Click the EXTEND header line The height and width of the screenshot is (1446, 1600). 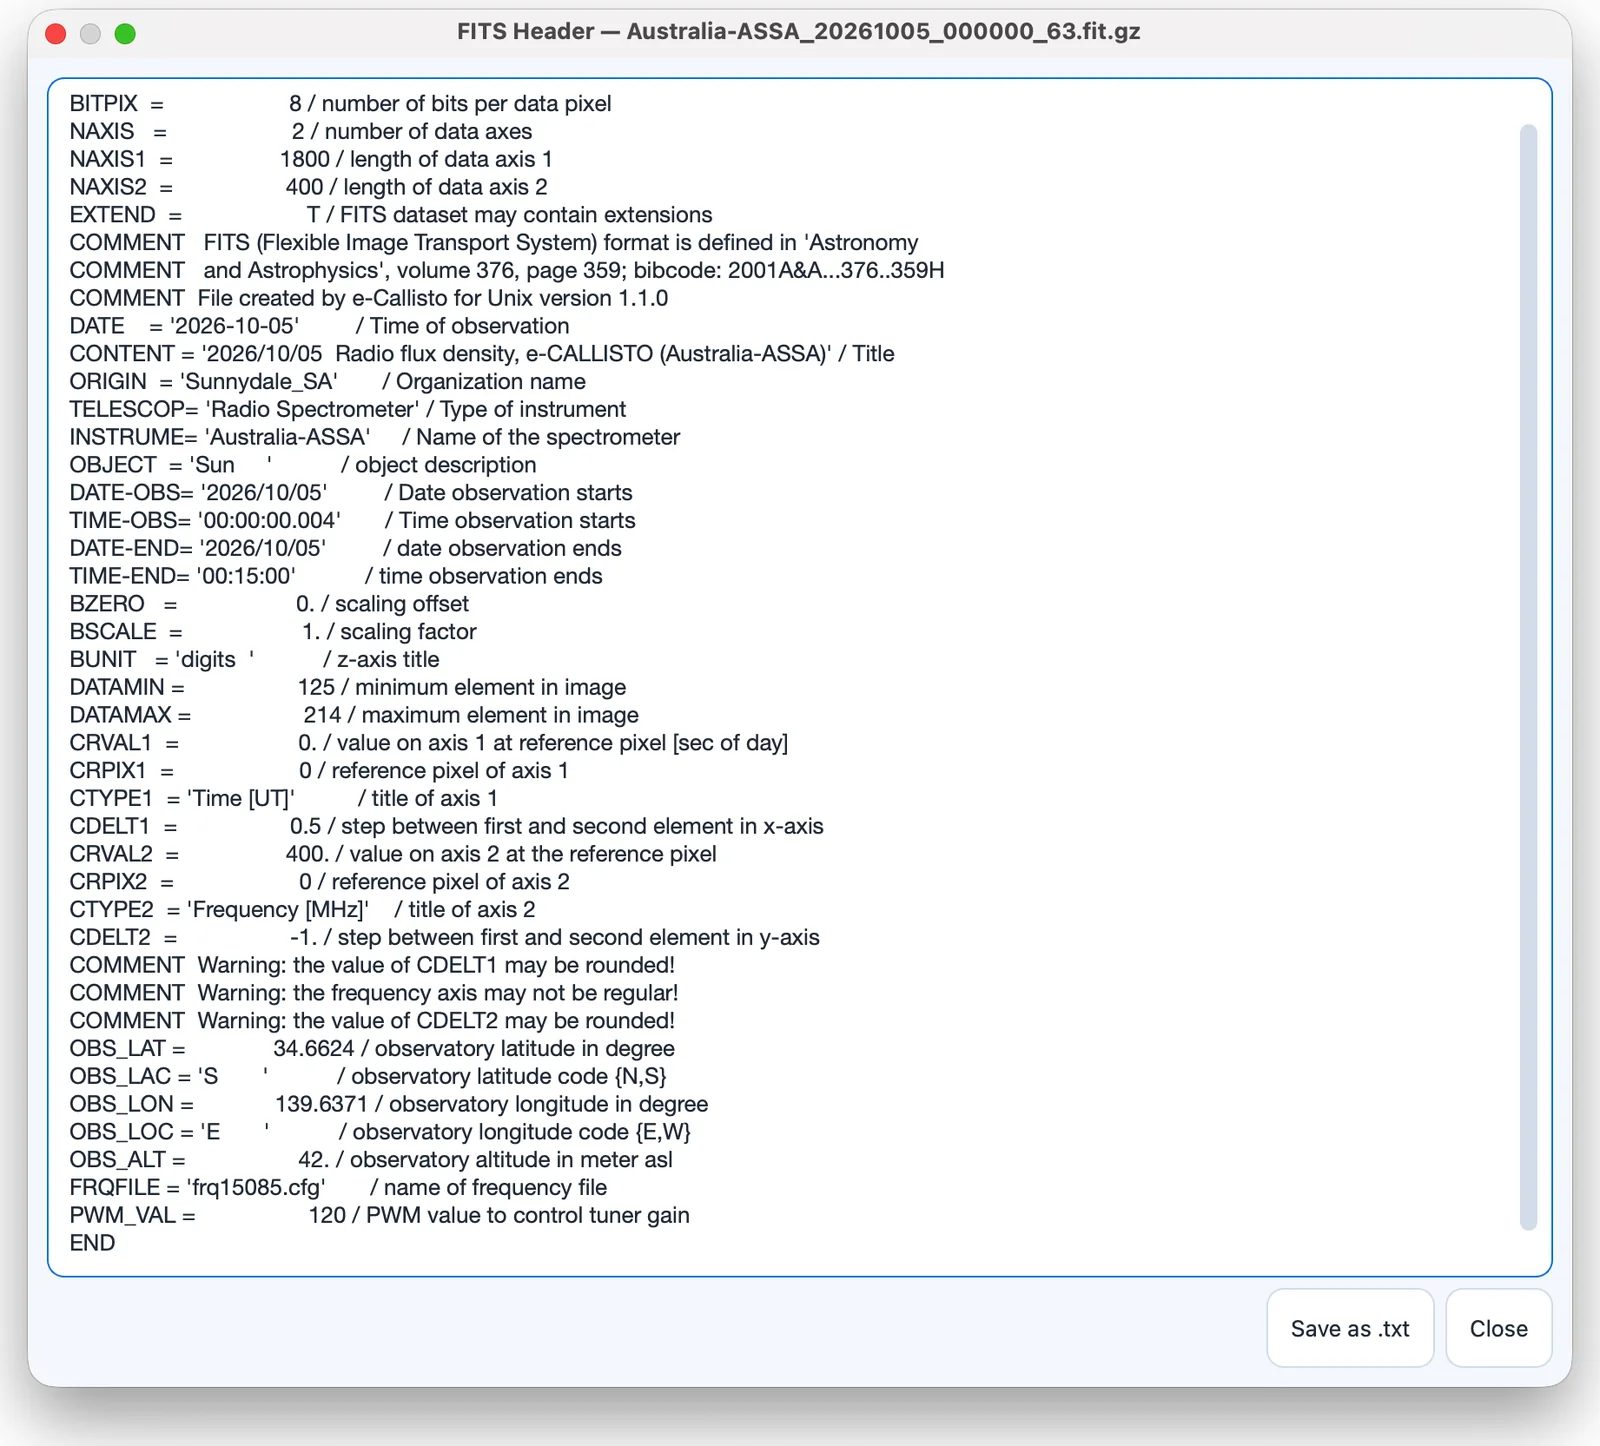click(391, 215)
